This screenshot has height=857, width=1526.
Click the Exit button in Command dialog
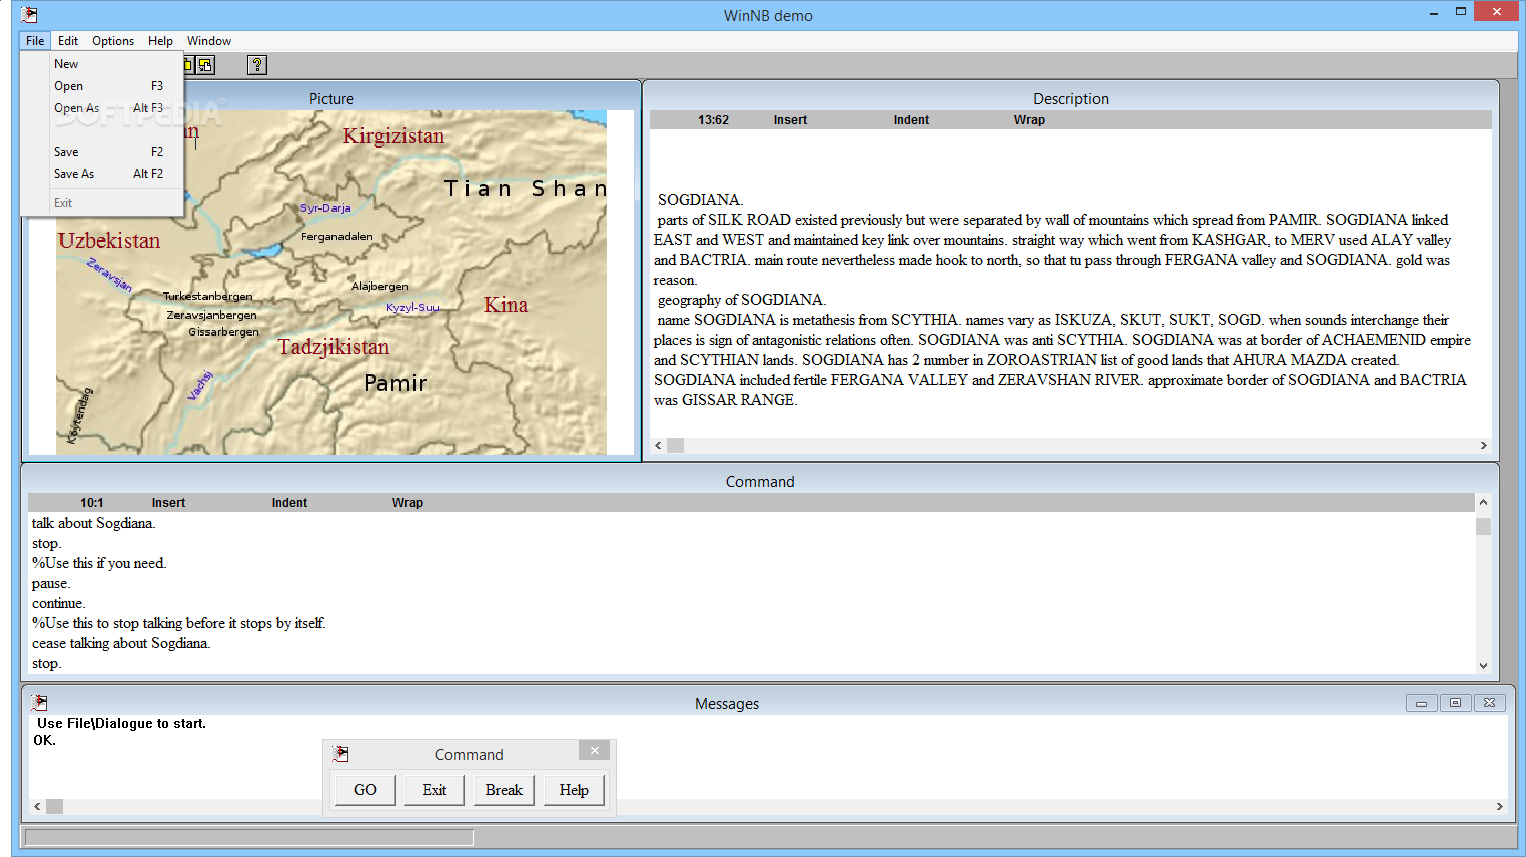[434, 790]
